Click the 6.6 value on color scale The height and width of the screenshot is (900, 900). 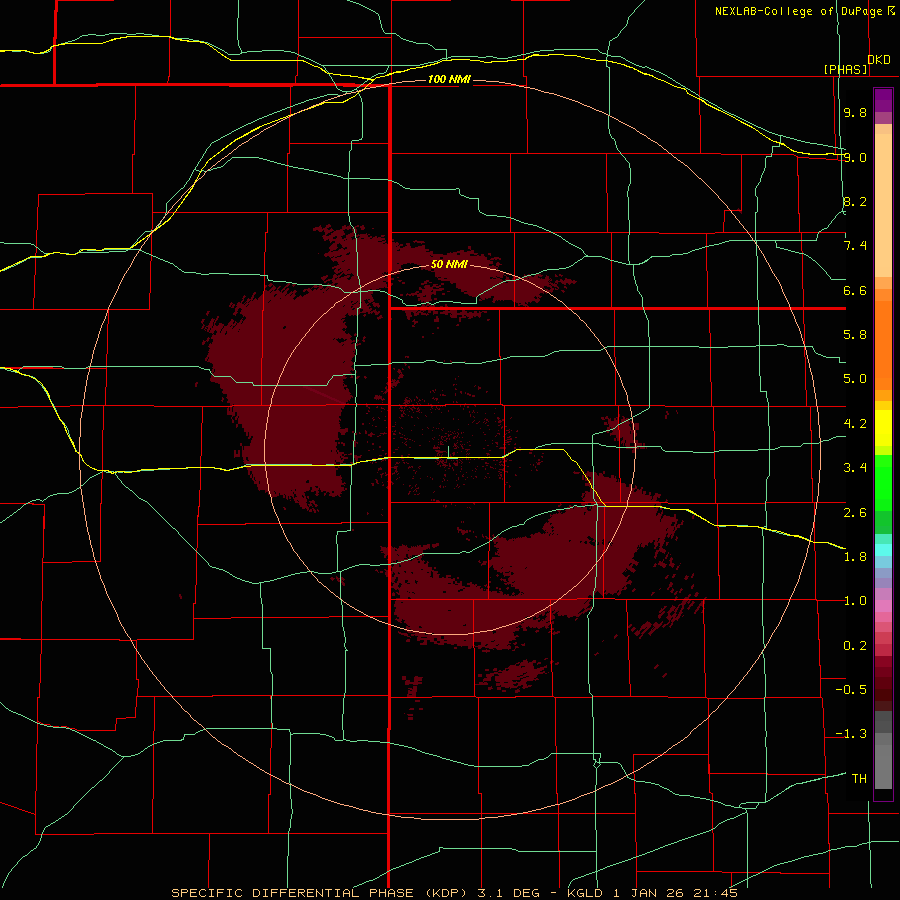point(855,290)
